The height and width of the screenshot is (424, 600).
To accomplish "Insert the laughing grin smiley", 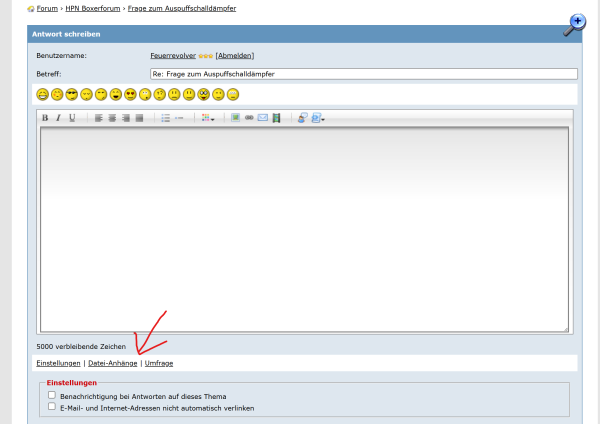I will coord(42,95).
